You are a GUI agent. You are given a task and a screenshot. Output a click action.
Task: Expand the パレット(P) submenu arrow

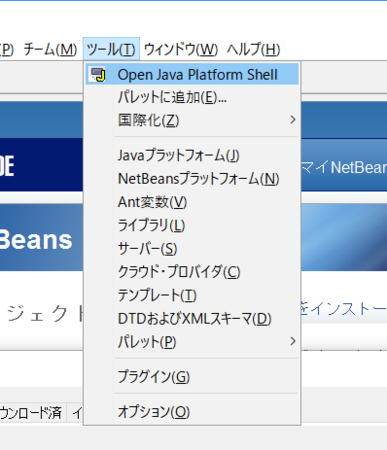click(x=293, y=341)
